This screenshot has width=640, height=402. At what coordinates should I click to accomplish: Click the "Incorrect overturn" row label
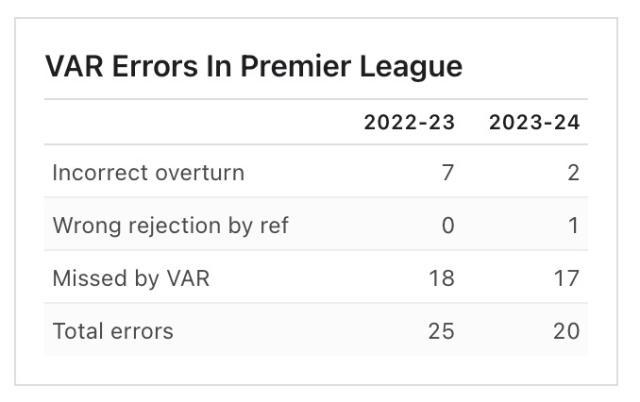(148, 173)
